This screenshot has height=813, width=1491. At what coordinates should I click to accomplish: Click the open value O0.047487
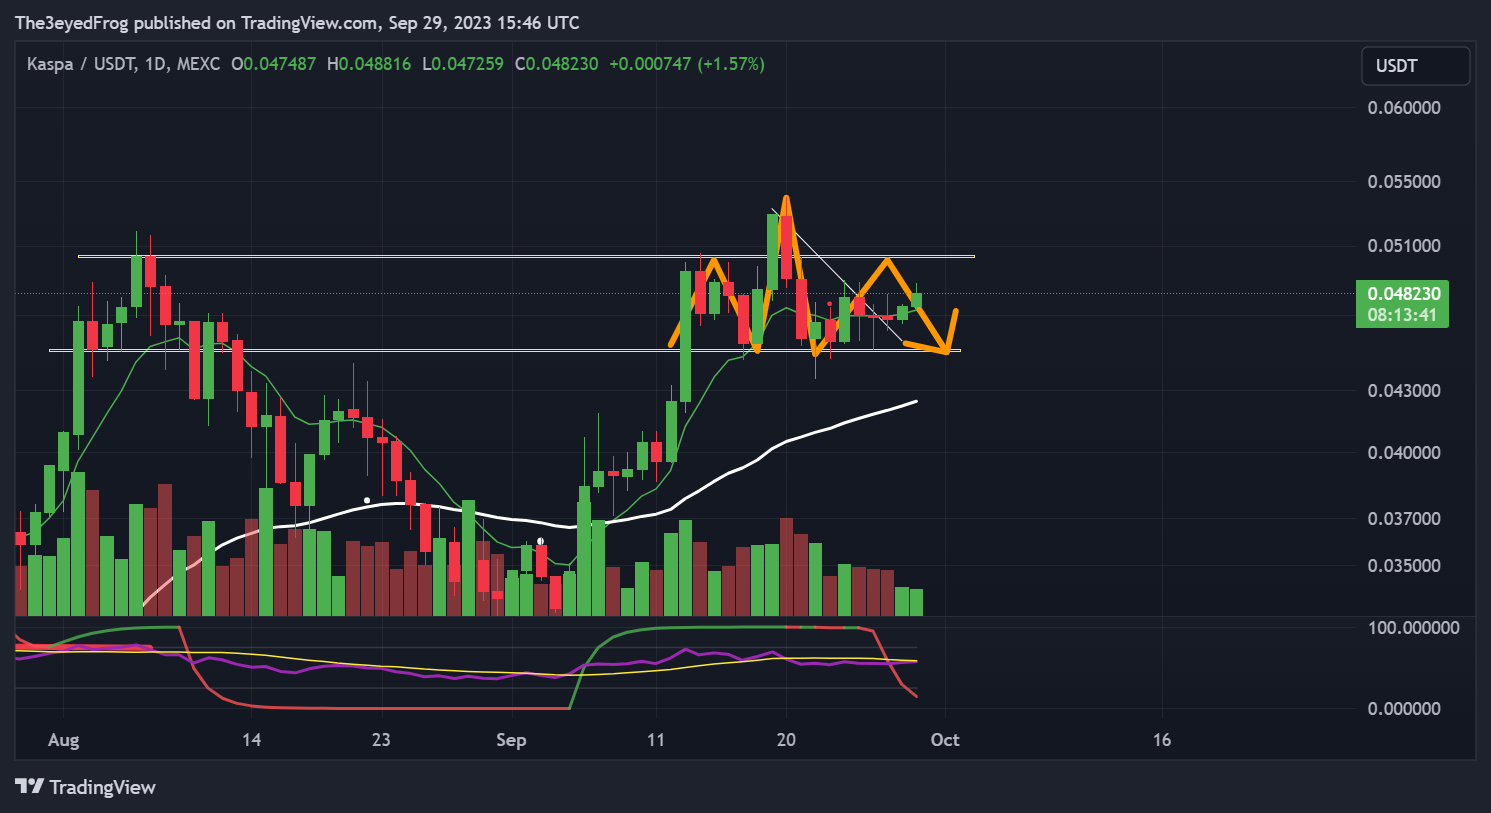[x=273, y=64]
